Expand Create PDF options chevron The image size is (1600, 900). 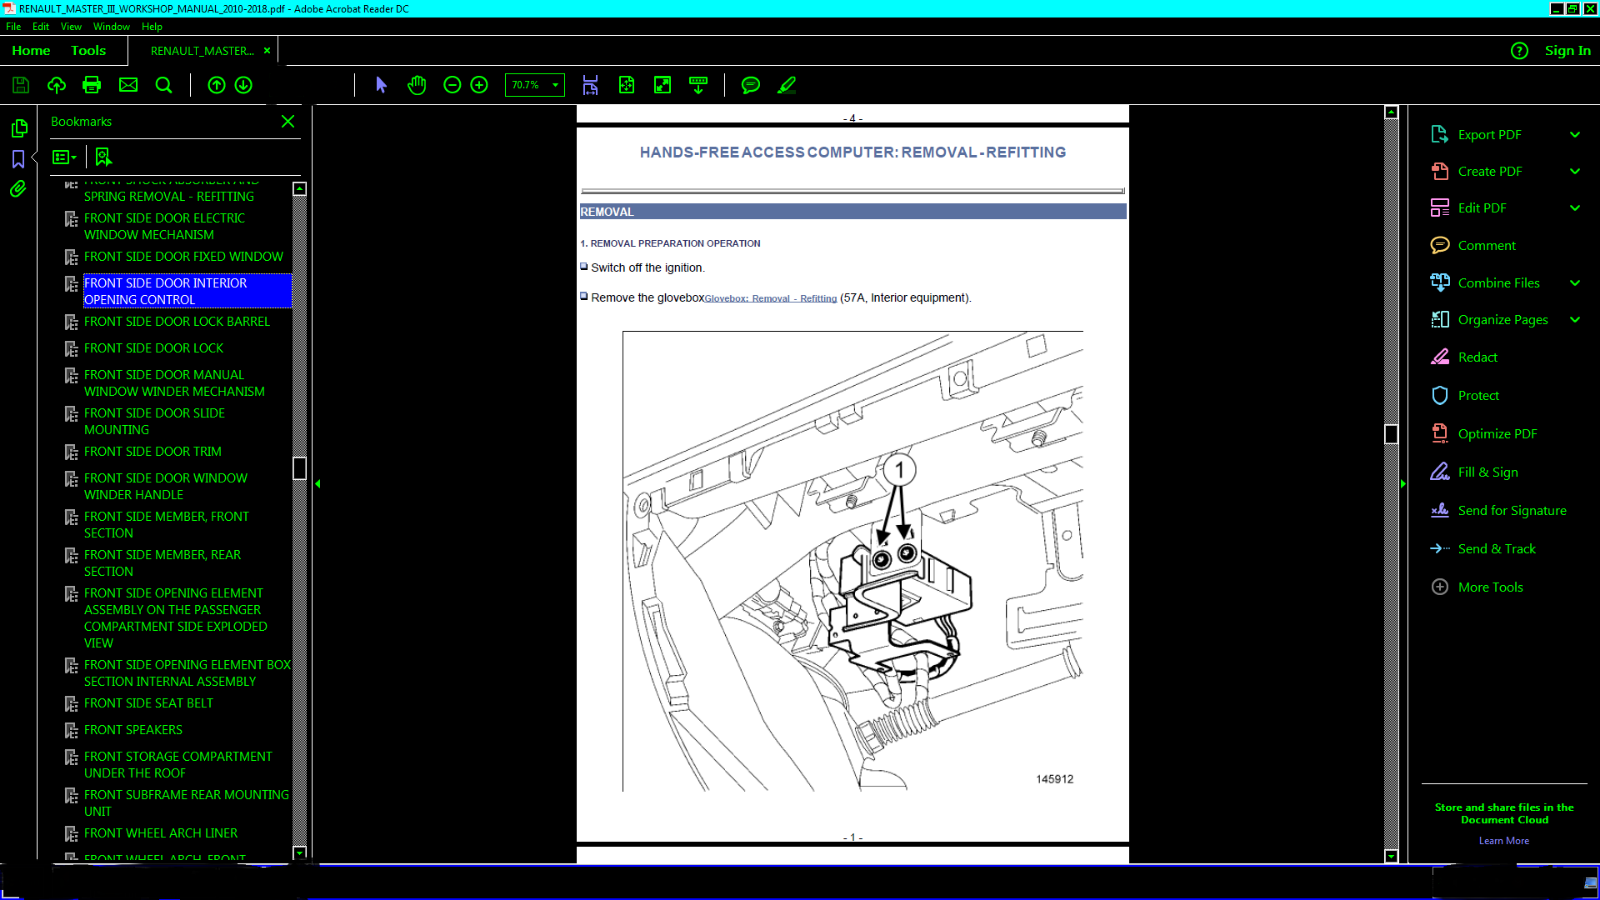click(1575, 172)
